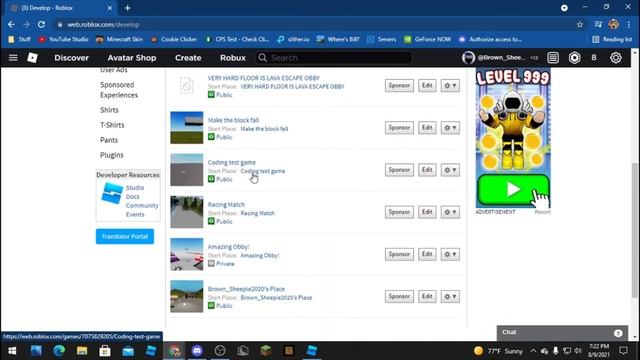Image resolution: width=640 pixels, height=360 pixels.
Task: Open the Chrome profile avatar icon
Action: click(613, 24)
